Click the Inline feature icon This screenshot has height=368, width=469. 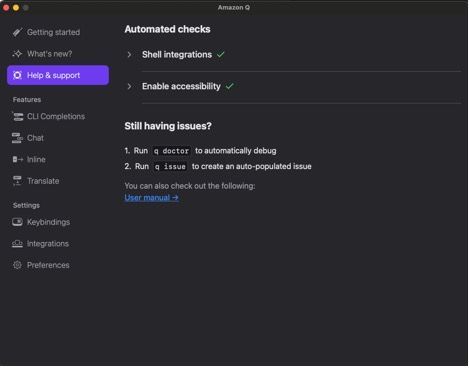coord(17,159)
